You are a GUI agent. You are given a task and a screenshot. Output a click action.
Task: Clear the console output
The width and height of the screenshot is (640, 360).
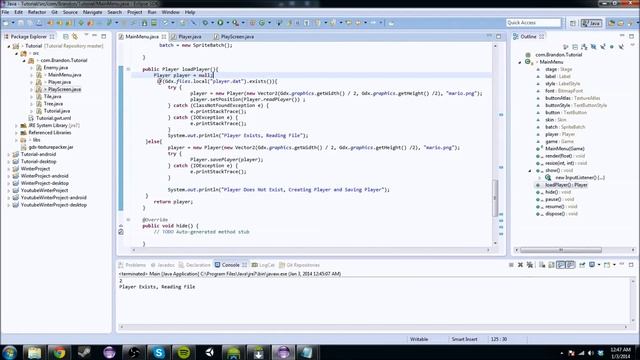click(x=542, y=265)
